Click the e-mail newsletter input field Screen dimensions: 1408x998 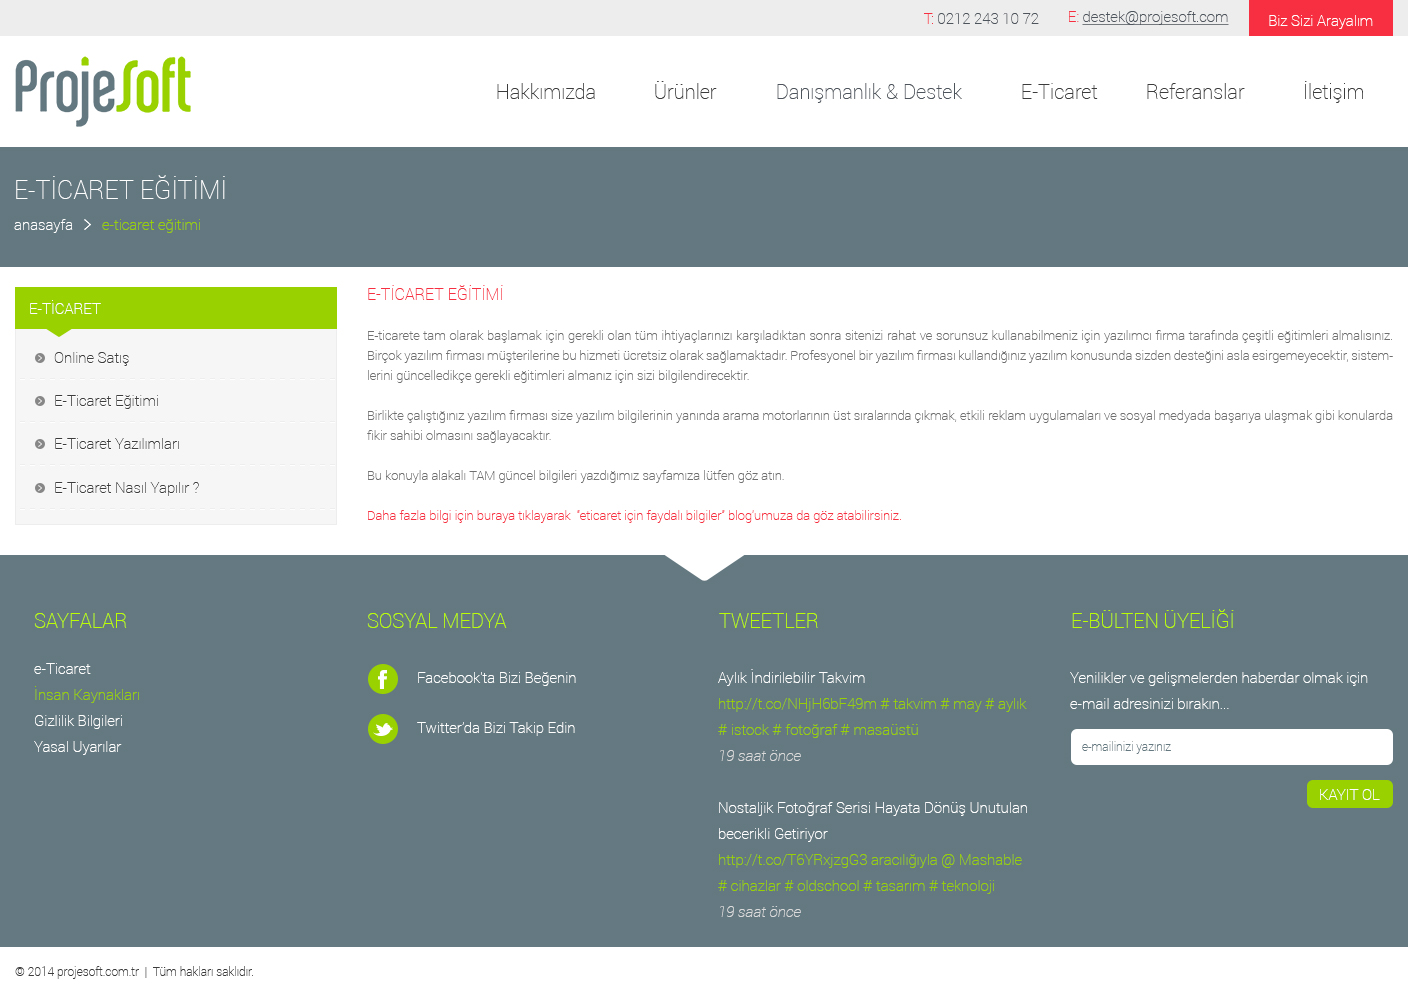(1231, 747)
